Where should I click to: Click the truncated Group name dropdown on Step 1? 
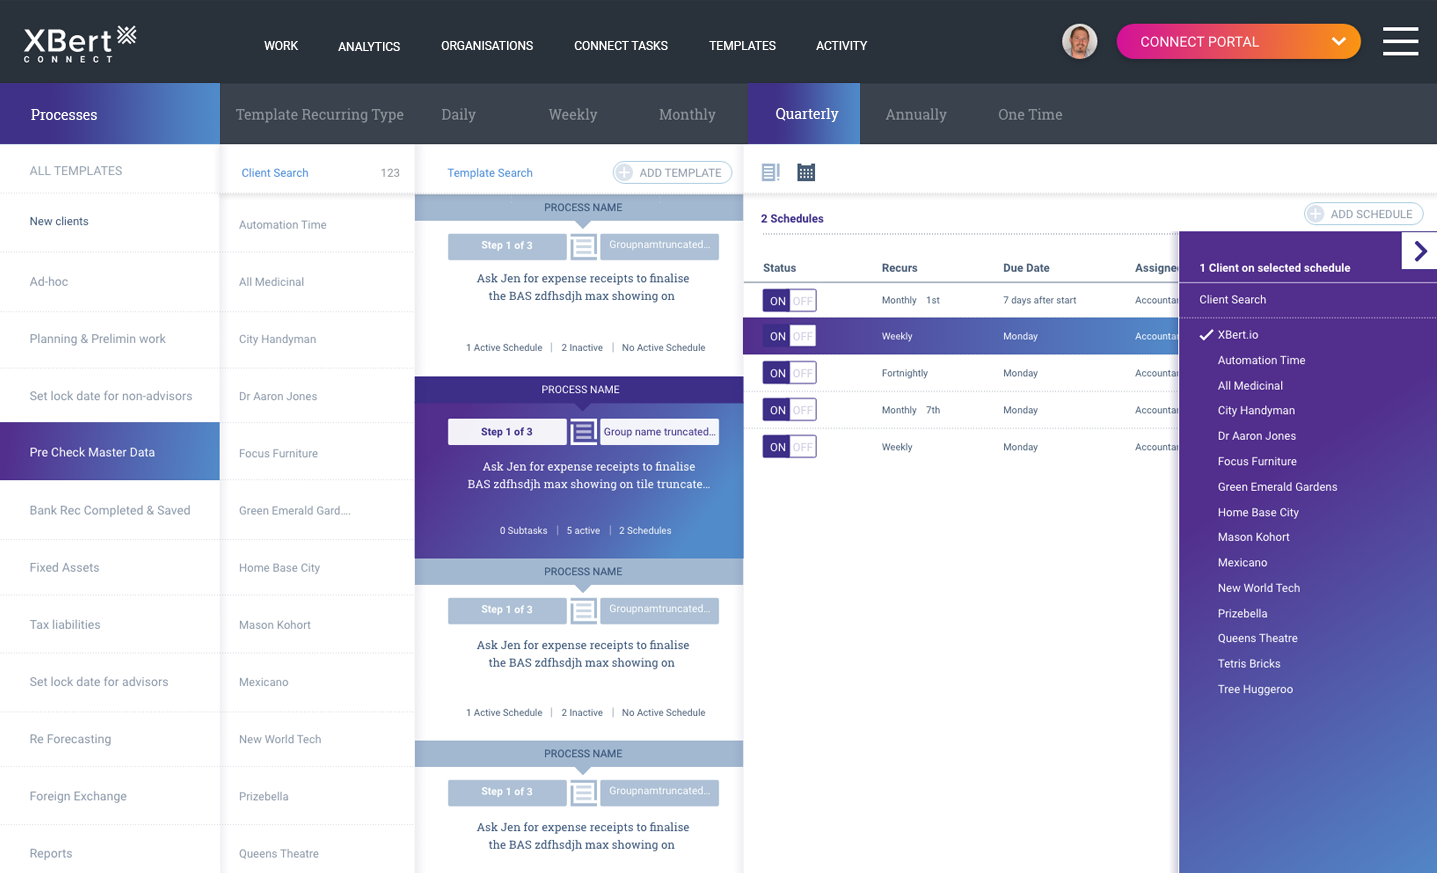[x=659, y=431]
